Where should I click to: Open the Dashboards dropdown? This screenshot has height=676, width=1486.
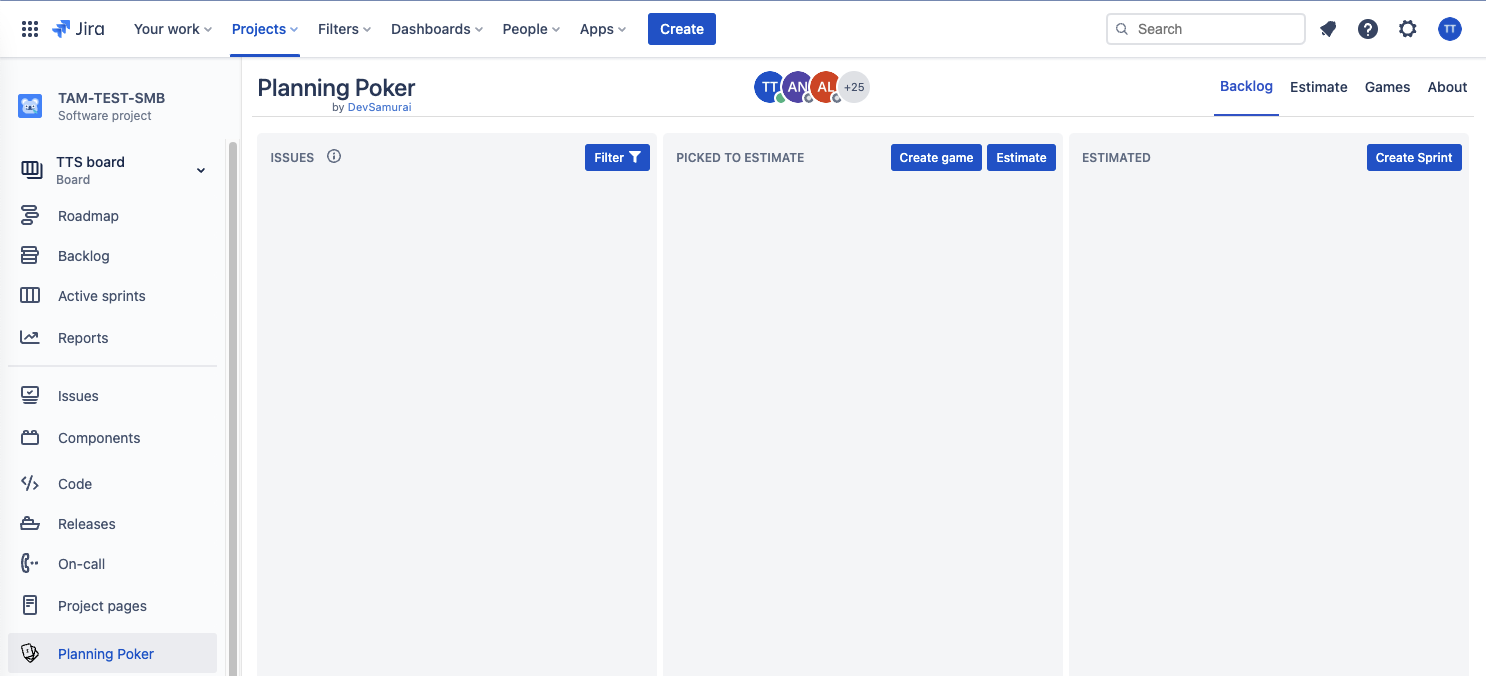pos(436,29)
